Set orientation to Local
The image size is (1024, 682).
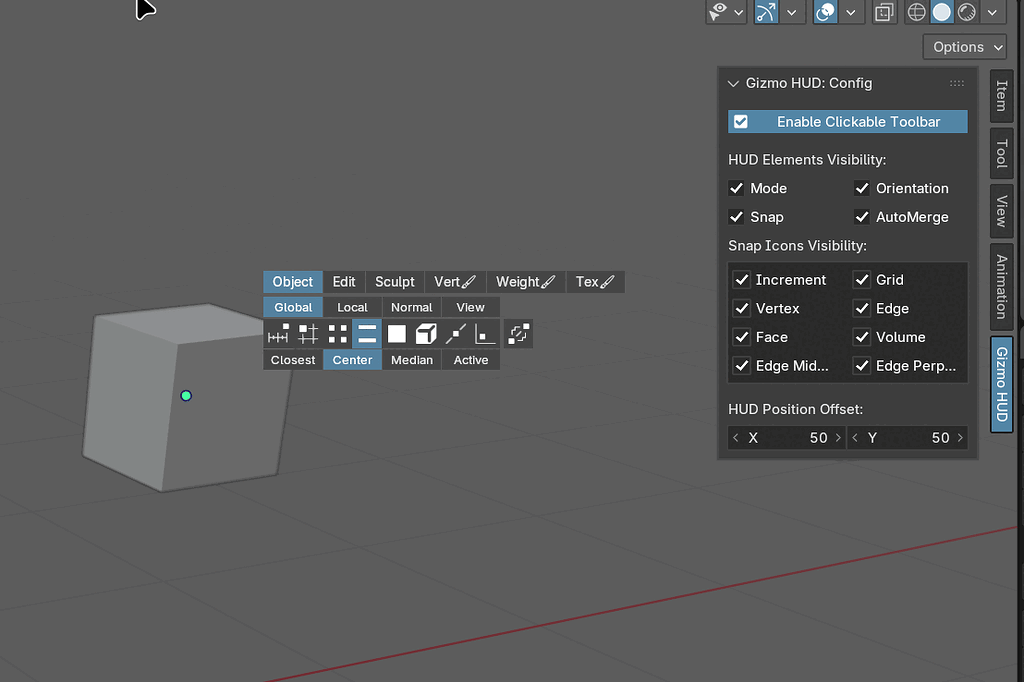(x=353, y=307)
